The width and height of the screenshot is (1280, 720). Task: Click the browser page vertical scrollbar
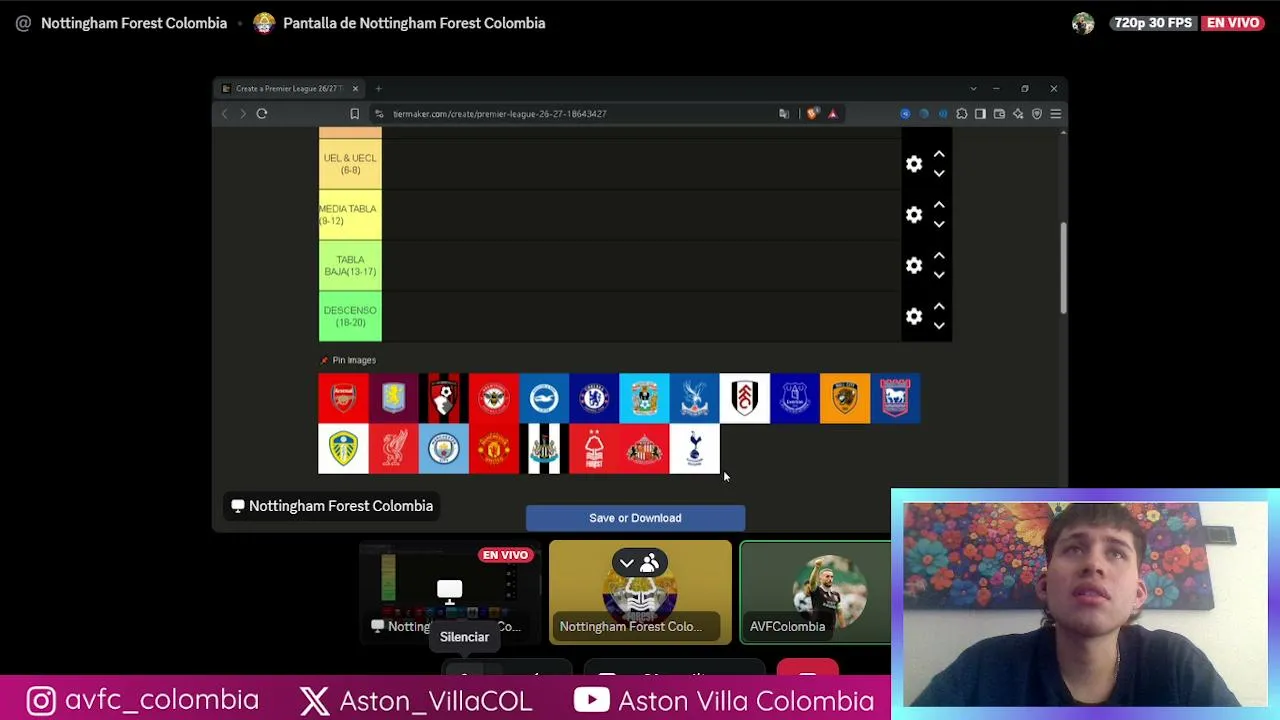1062,268
